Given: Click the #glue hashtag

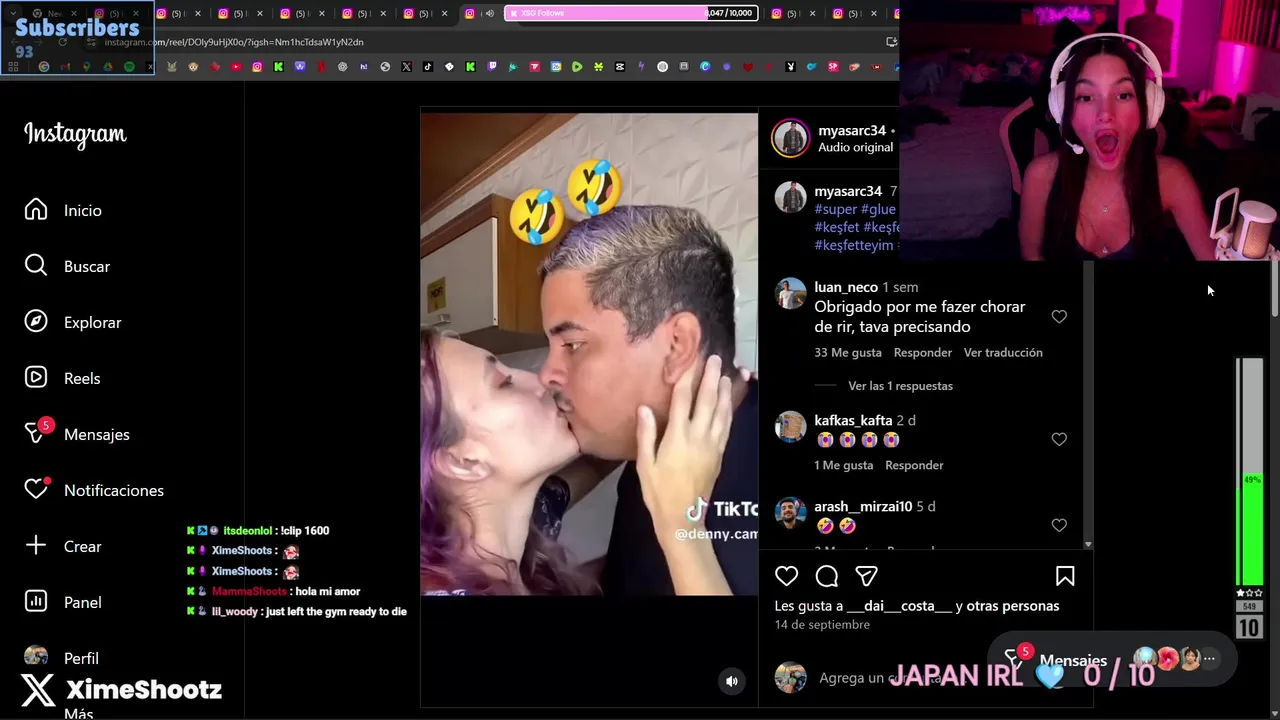Looking at the screenshot, I should (x=878, y=209).
